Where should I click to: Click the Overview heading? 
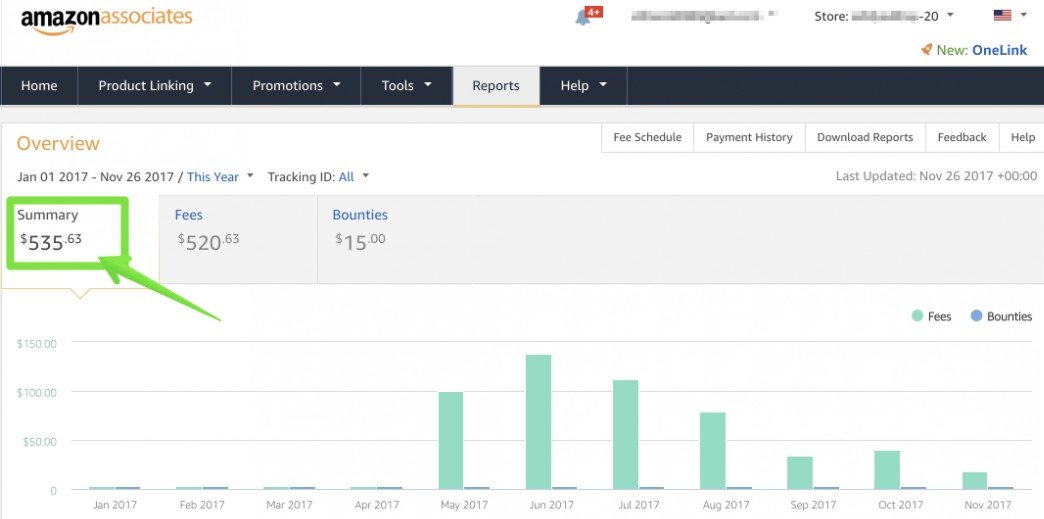click(x=58, y=143)
